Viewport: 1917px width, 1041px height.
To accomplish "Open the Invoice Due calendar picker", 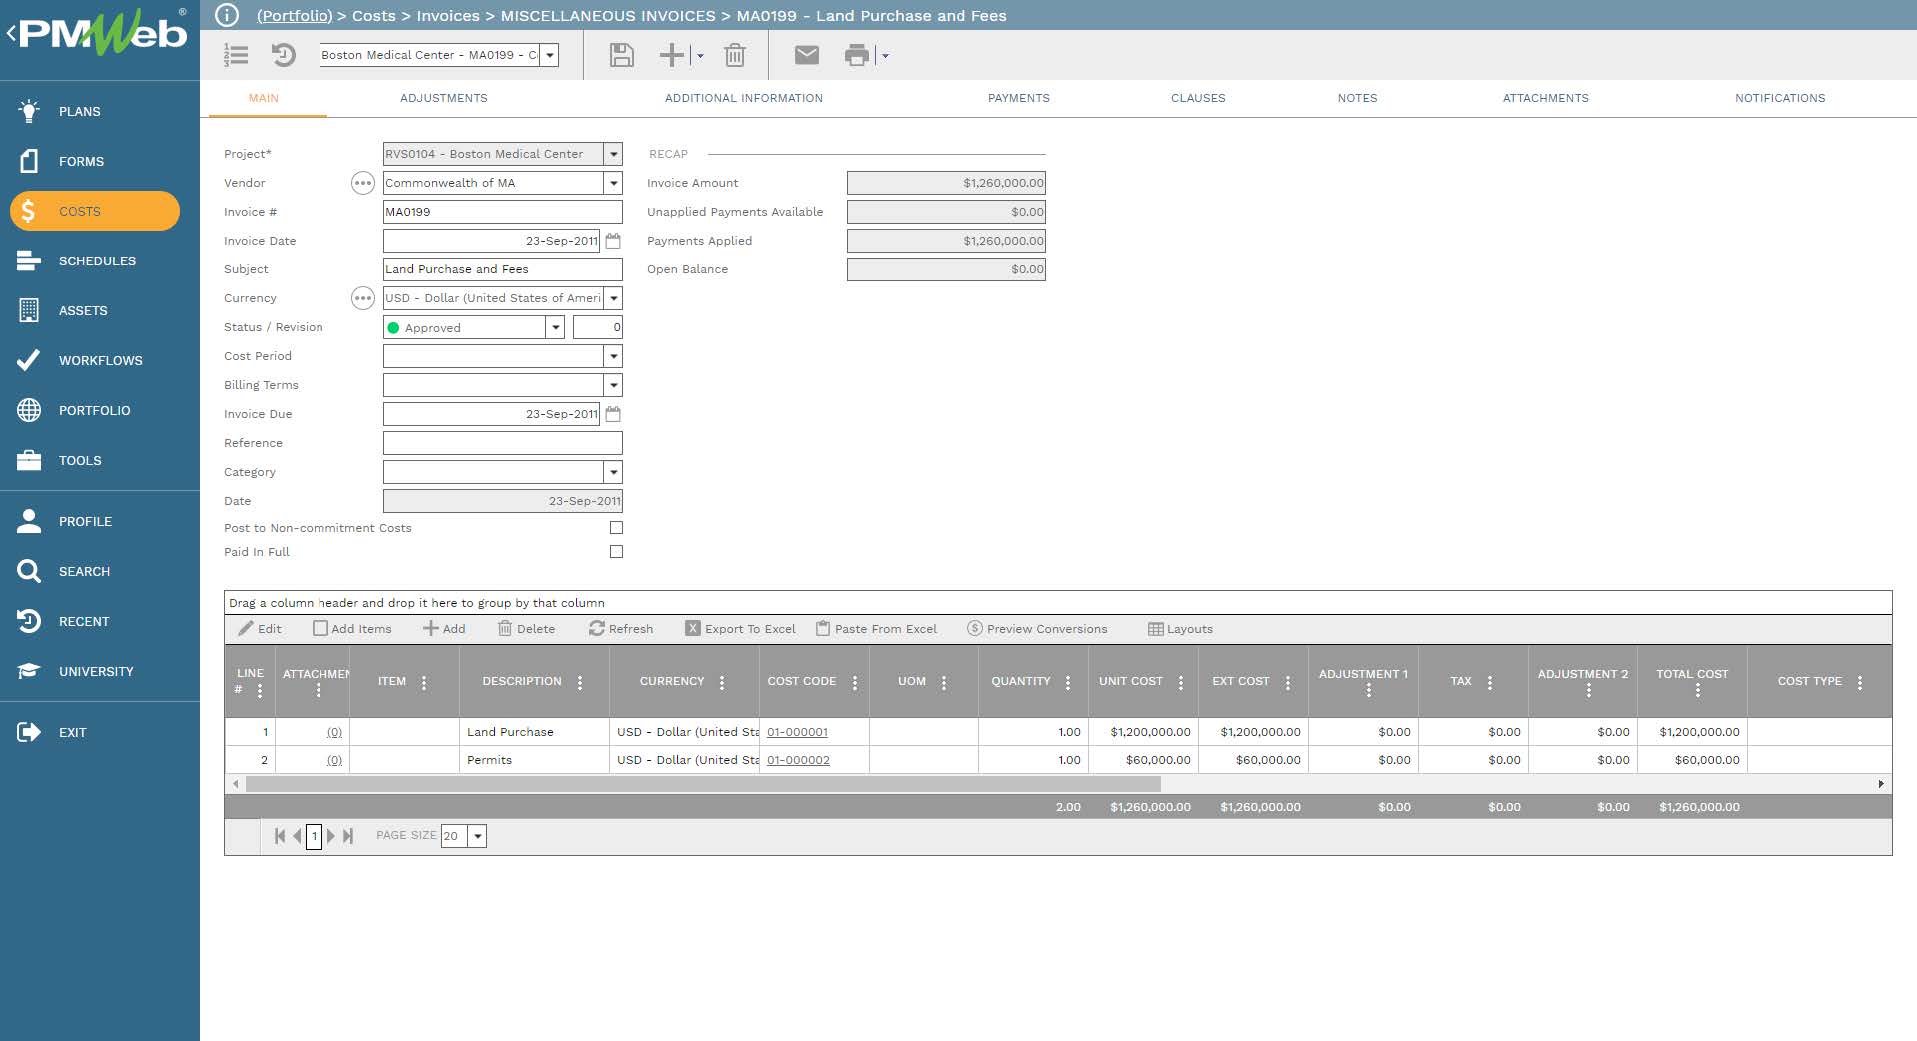I will point(613,414).
